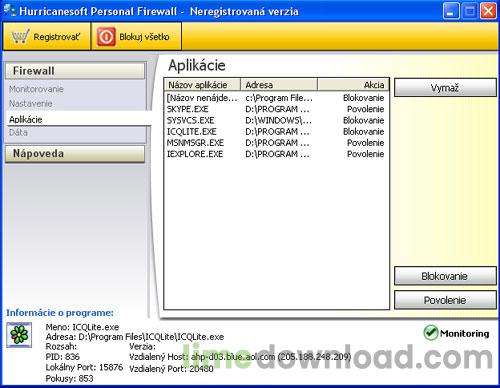Click the Hurricanesoft title bar app icon
The width and height of the screenshot is (500, 388).
pyautogui.click(x=9, y=11)
